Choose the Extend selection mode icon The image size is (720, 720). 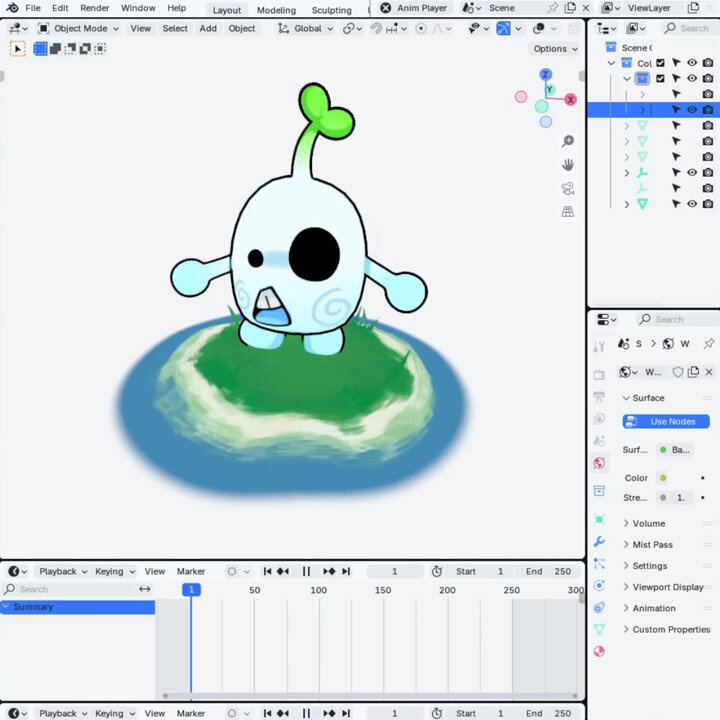55,49
